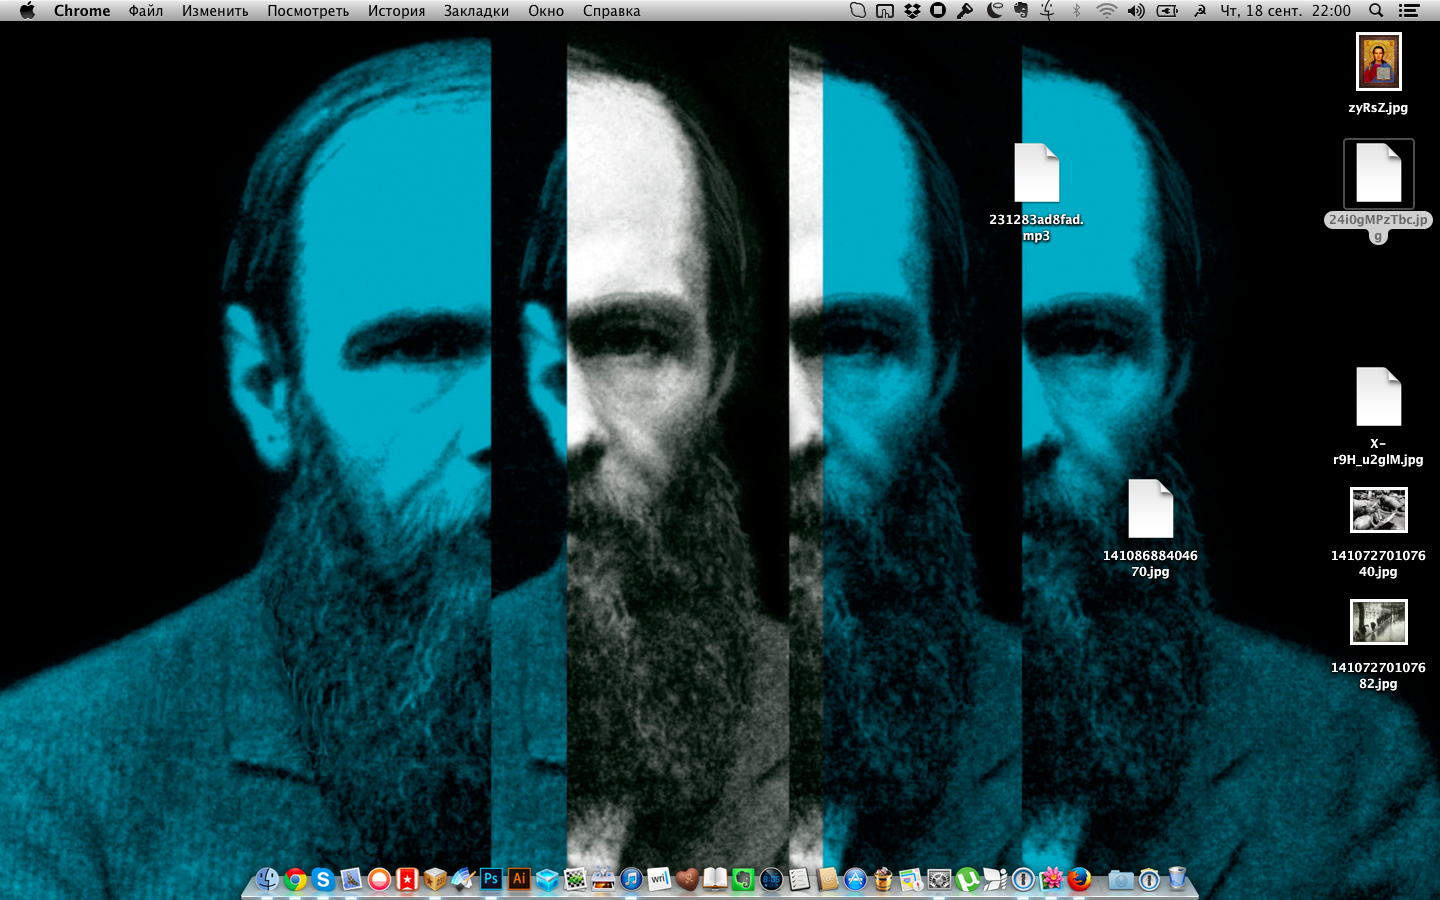Open the Wi-Fi status menu
1440x900 pixels.
(1106, 11)
